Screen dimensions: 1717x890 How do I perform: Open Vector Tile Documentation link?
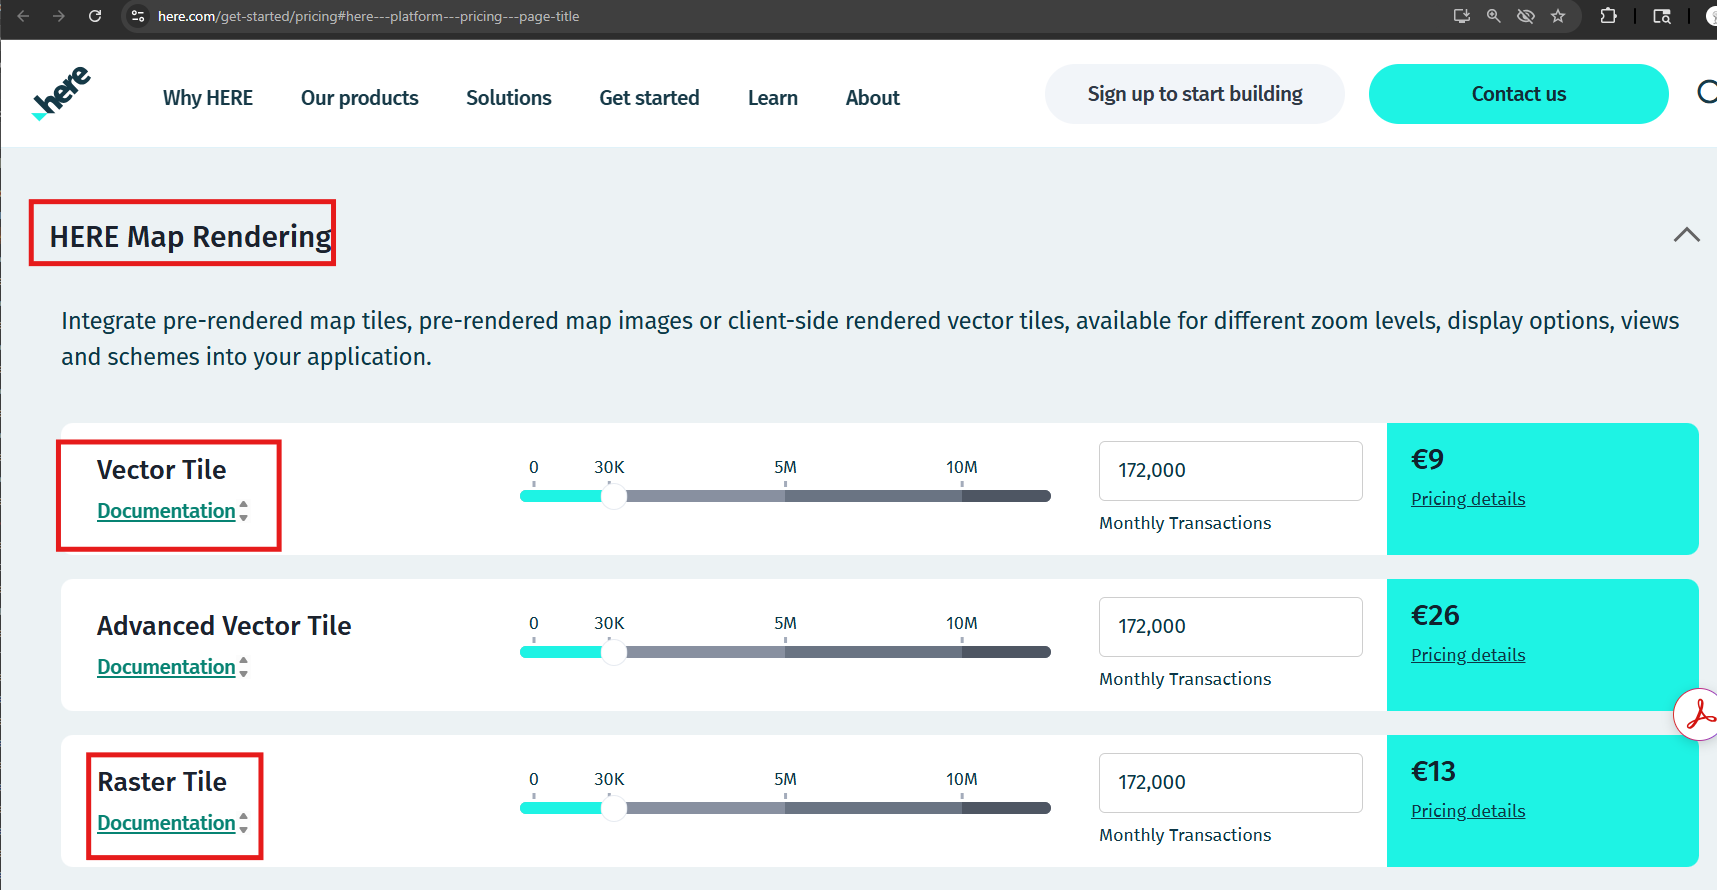click(x=166, y=511)
